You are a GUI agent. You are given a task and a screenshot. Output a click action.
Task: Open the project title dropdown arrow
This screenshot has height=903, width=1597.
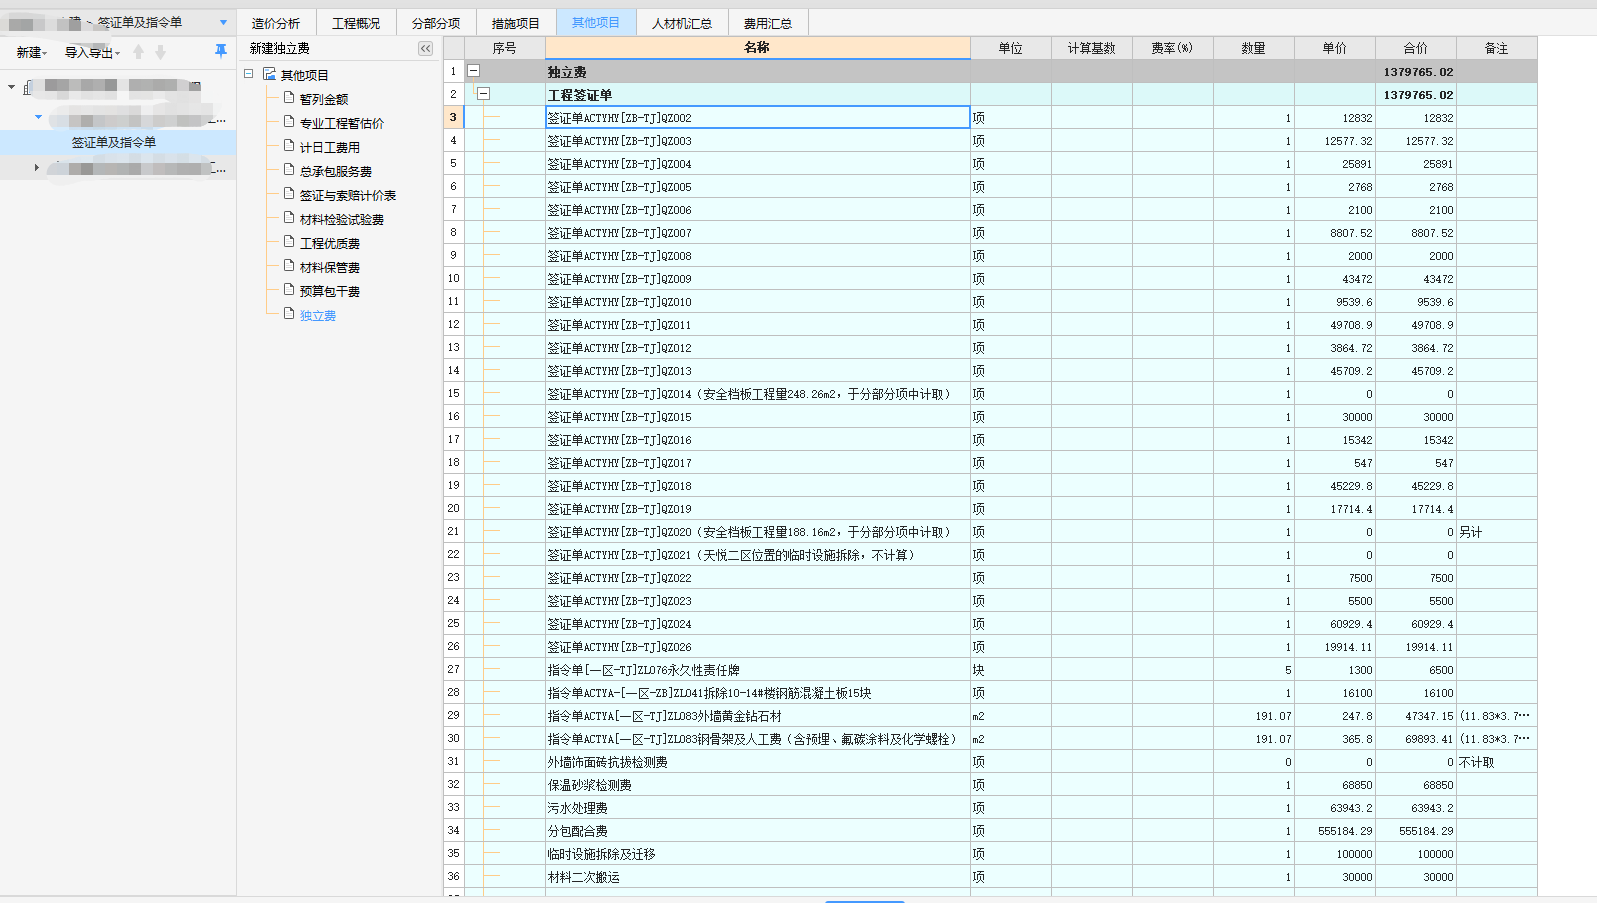coord(223,22)
